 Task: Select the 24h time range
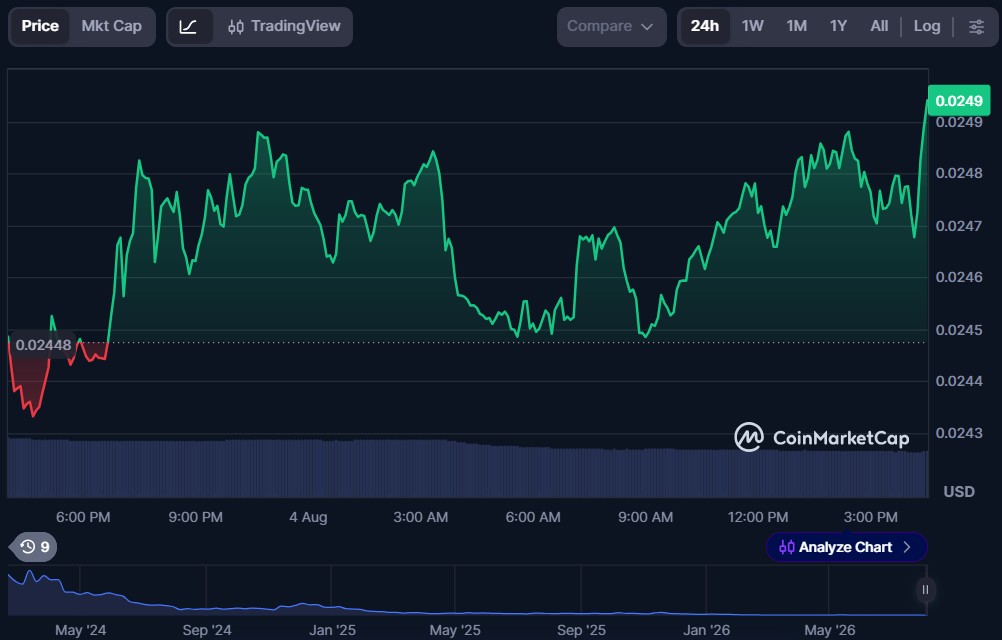coord(705,26)
